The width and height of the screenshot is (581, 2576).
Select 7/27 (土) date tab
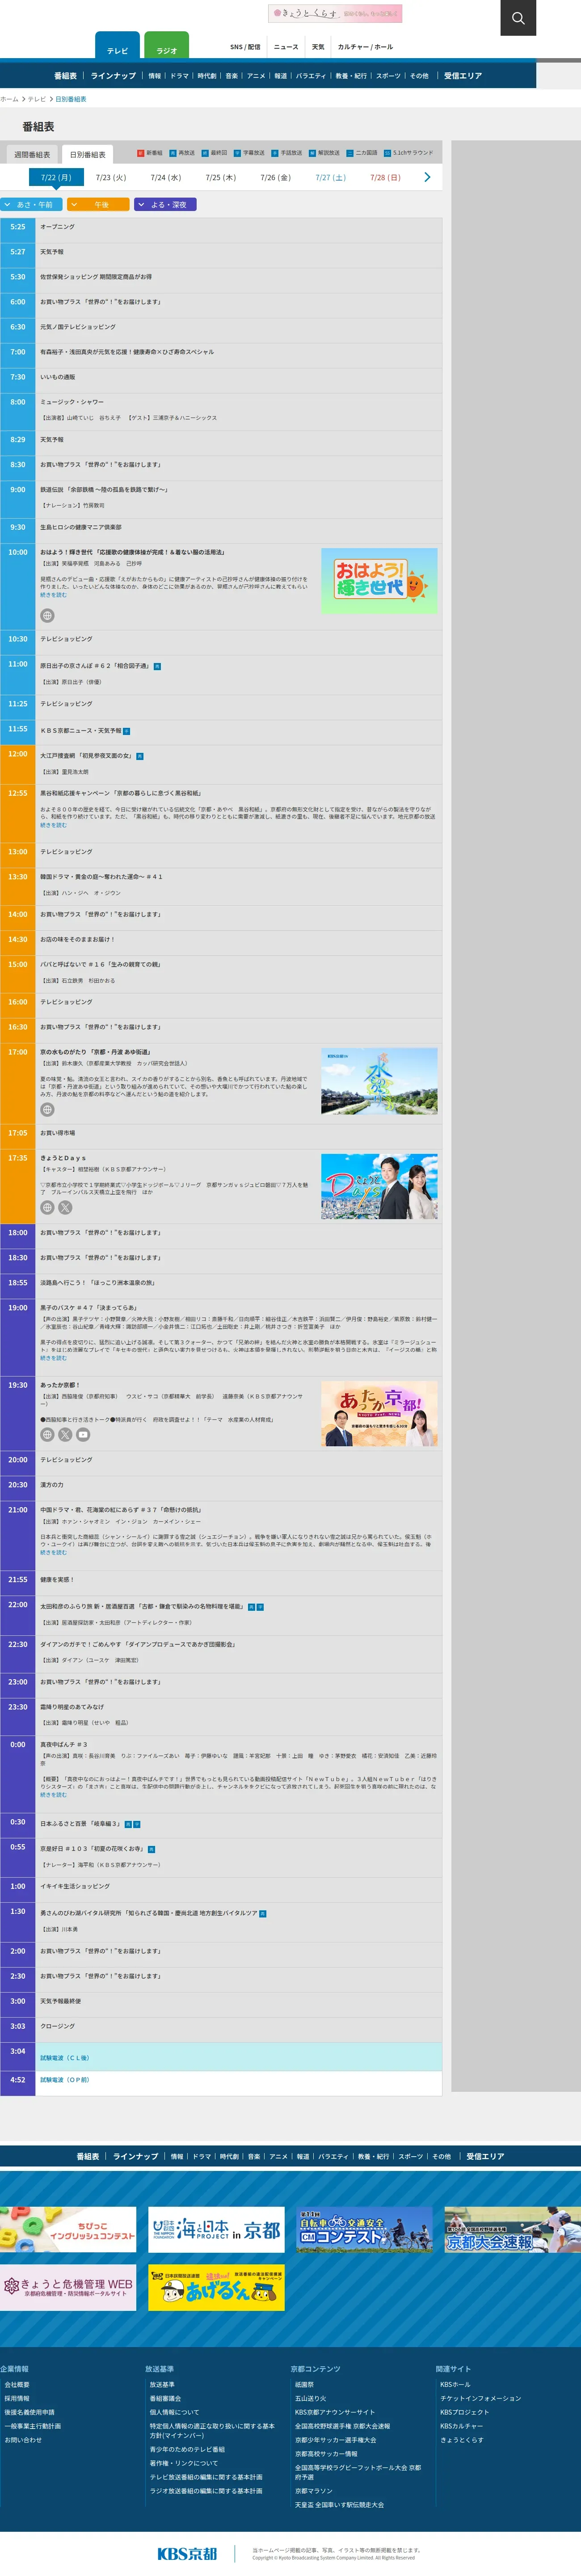(x=331, y=177)
